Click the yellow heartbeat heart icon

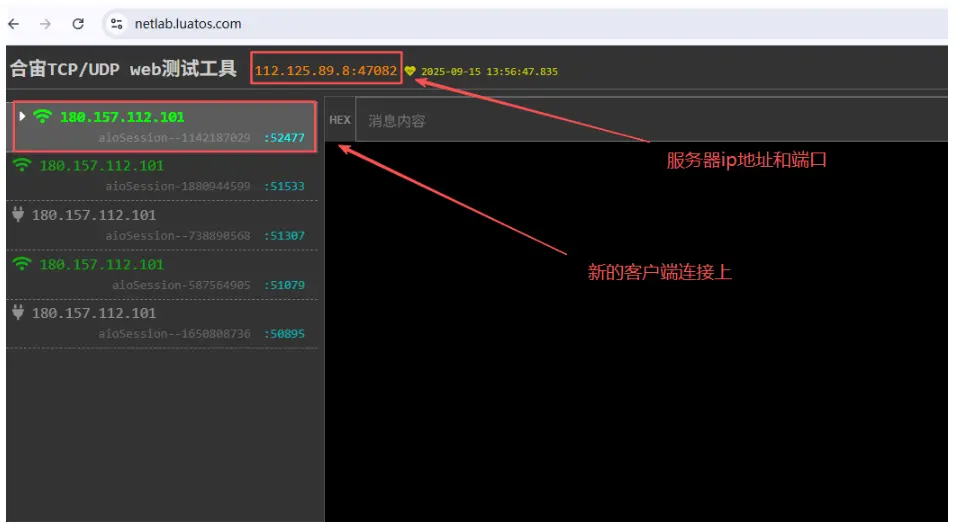tap(410, 71)
